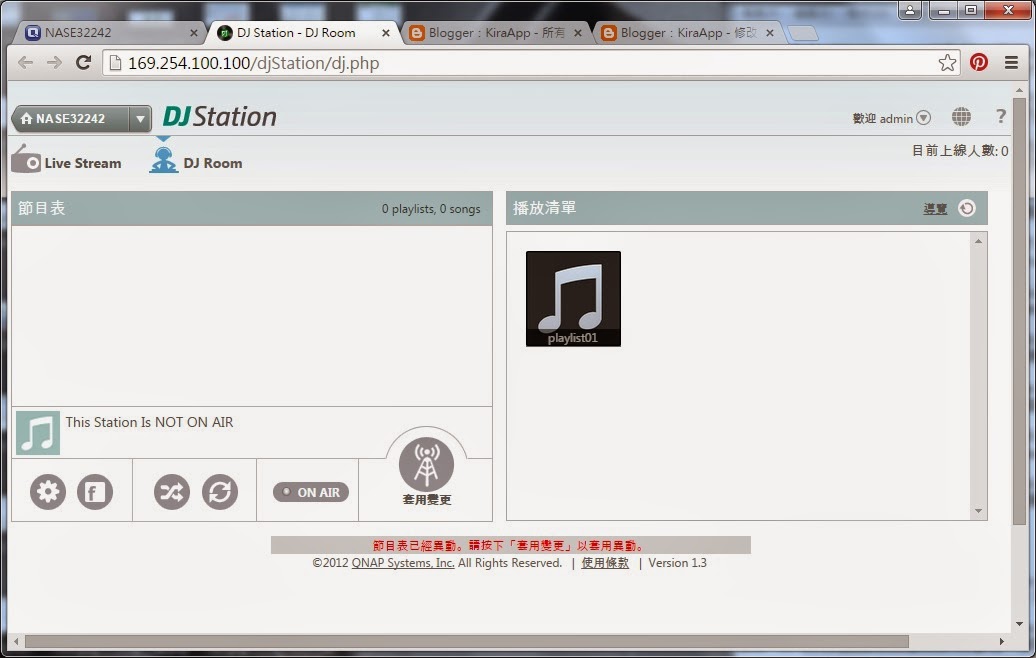Screen dimensions: 1036x658
Task: Open the QNAP Systems, Inc. link
Action: coord(402,563)
